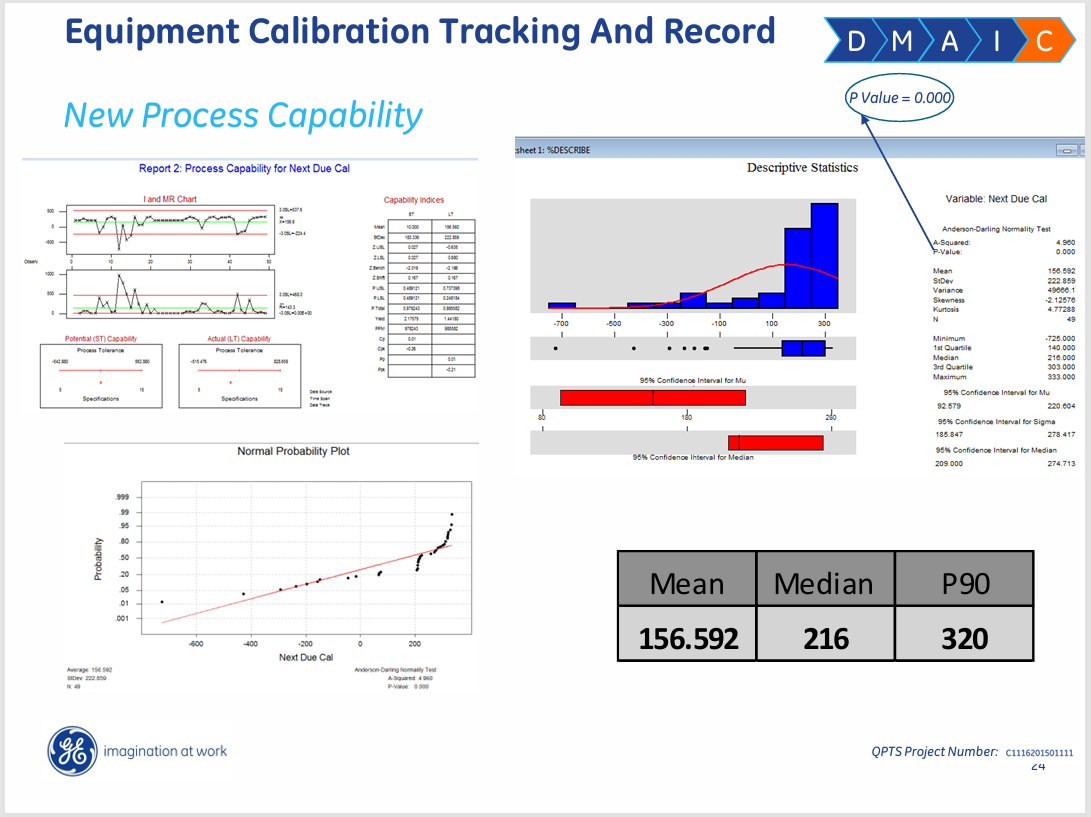This screenshot has height=817, width=1091.
Task: Select the 'P90' header cell in summary table
Action: point(964,579)
